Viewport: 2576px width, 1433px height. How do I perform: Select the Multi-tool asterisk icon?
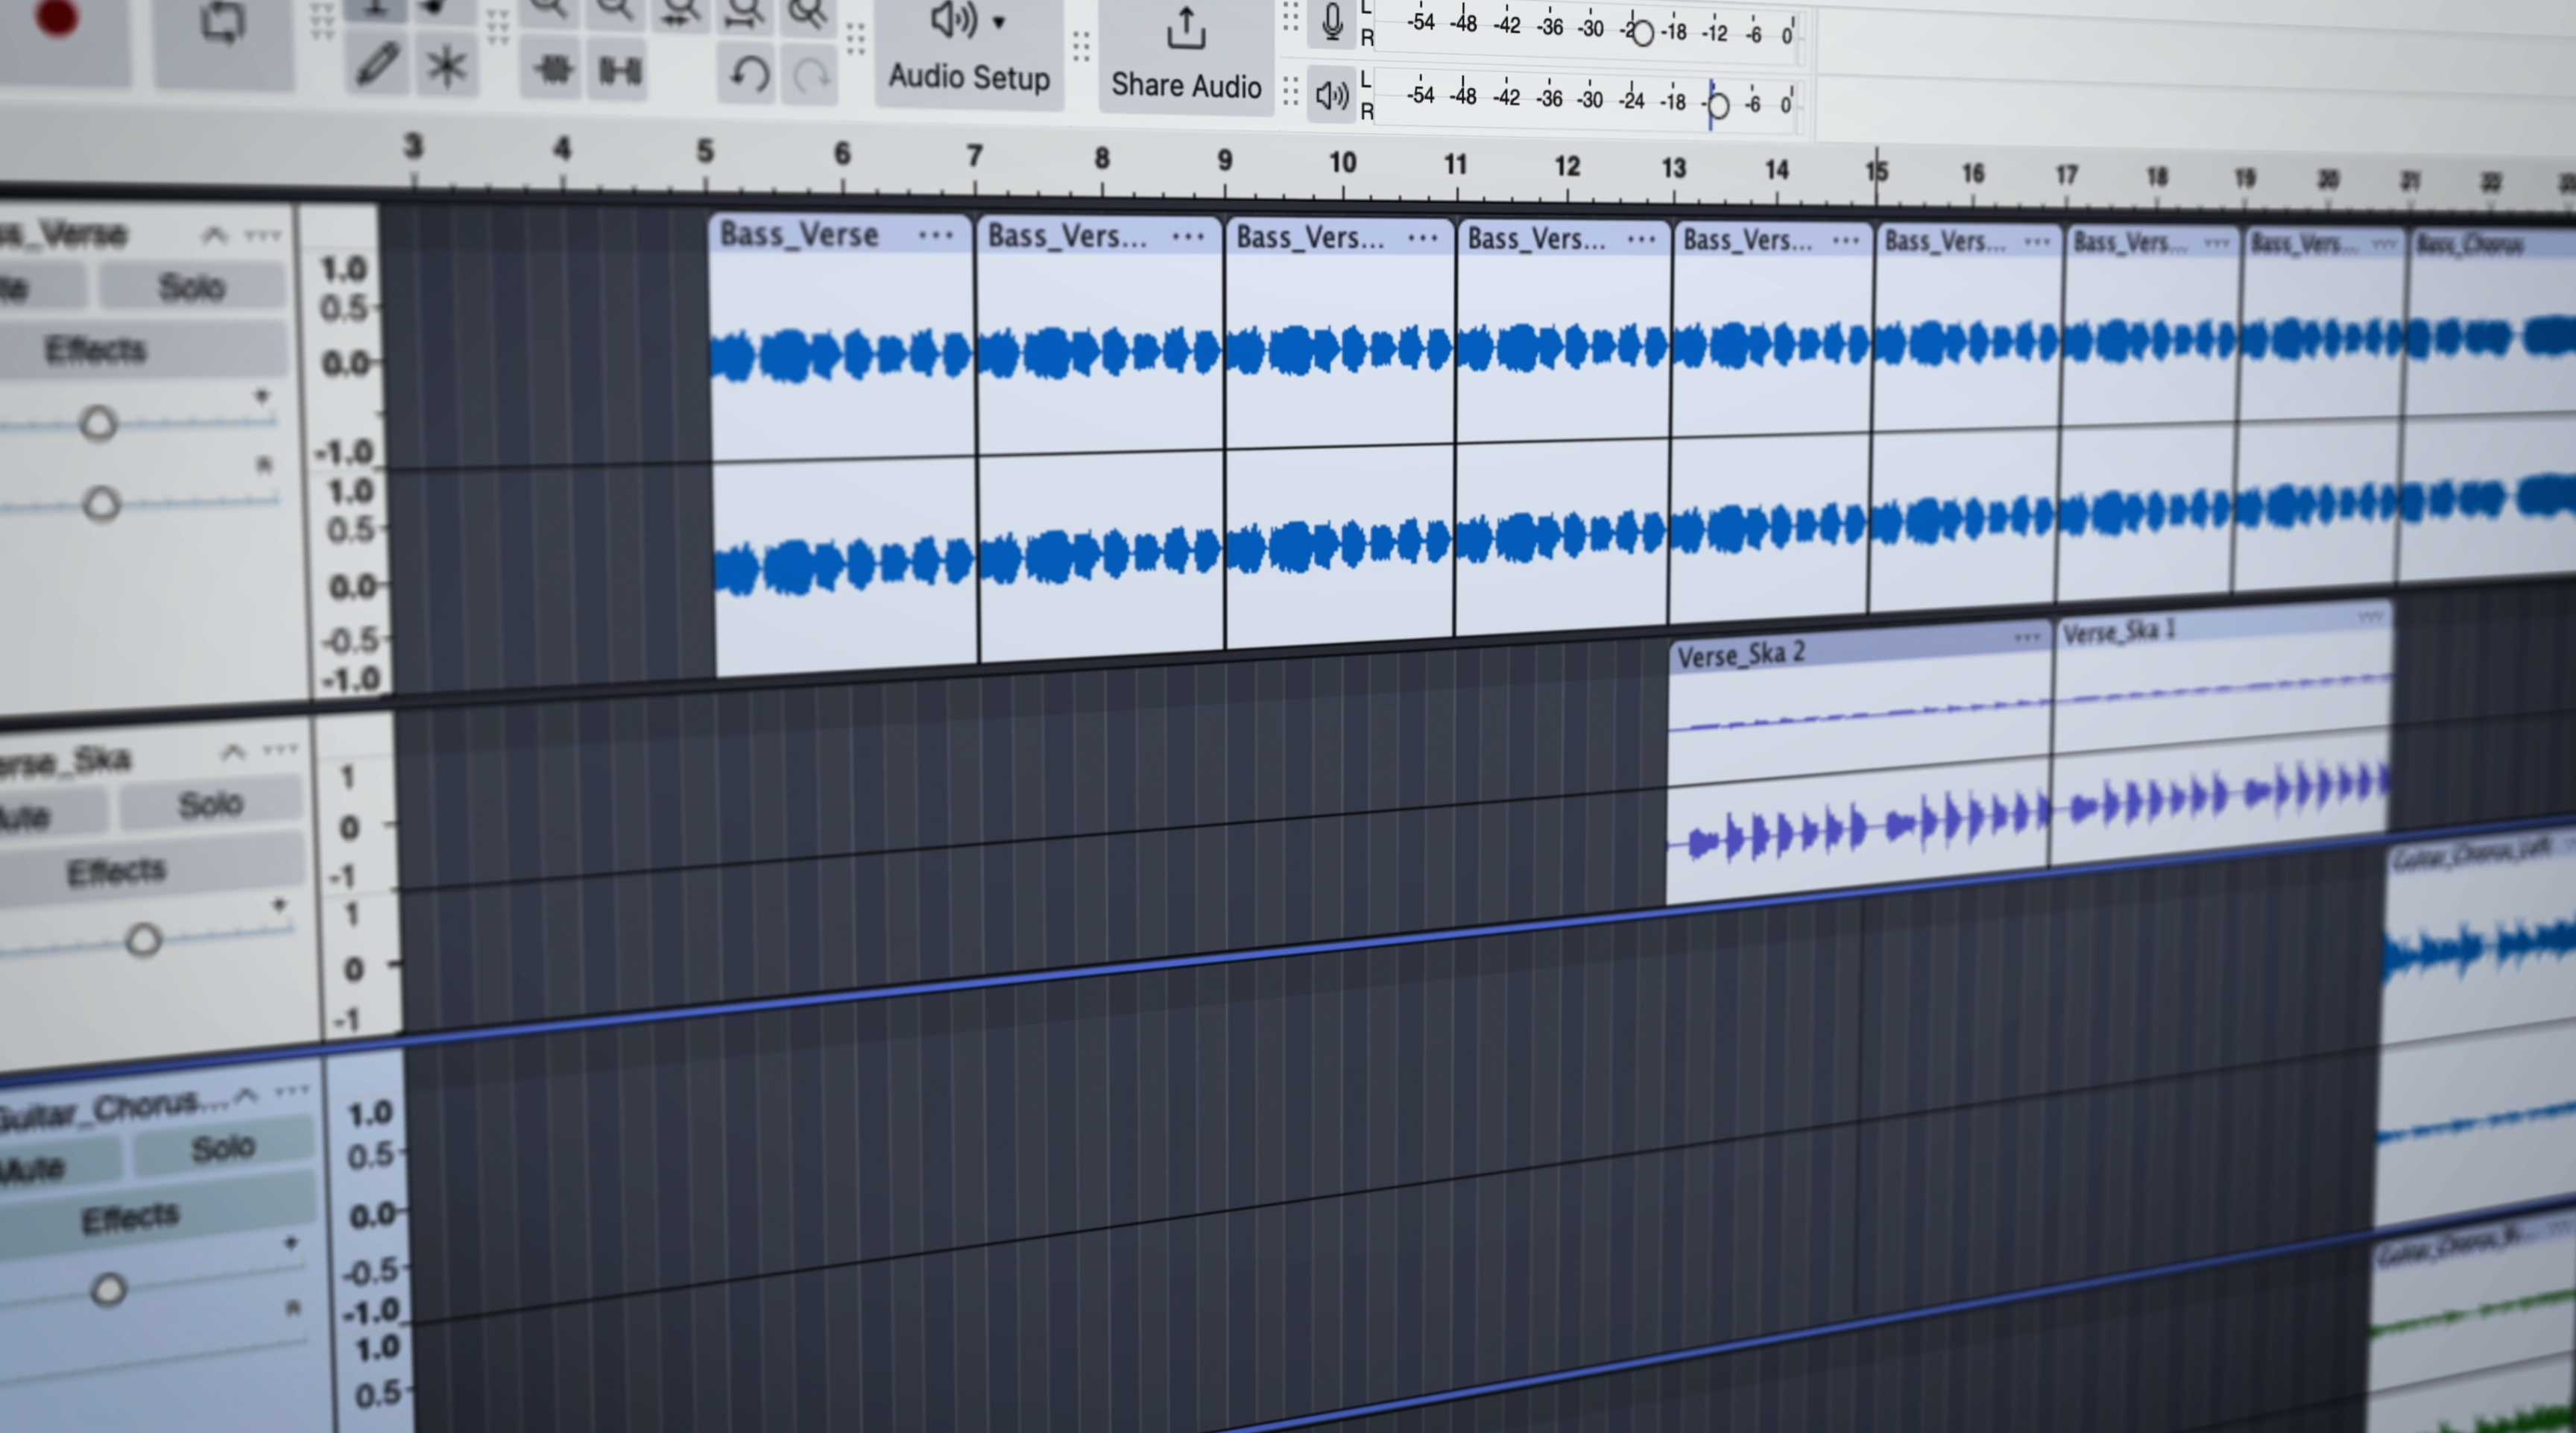pyautogui.click(x=446, y=68)
